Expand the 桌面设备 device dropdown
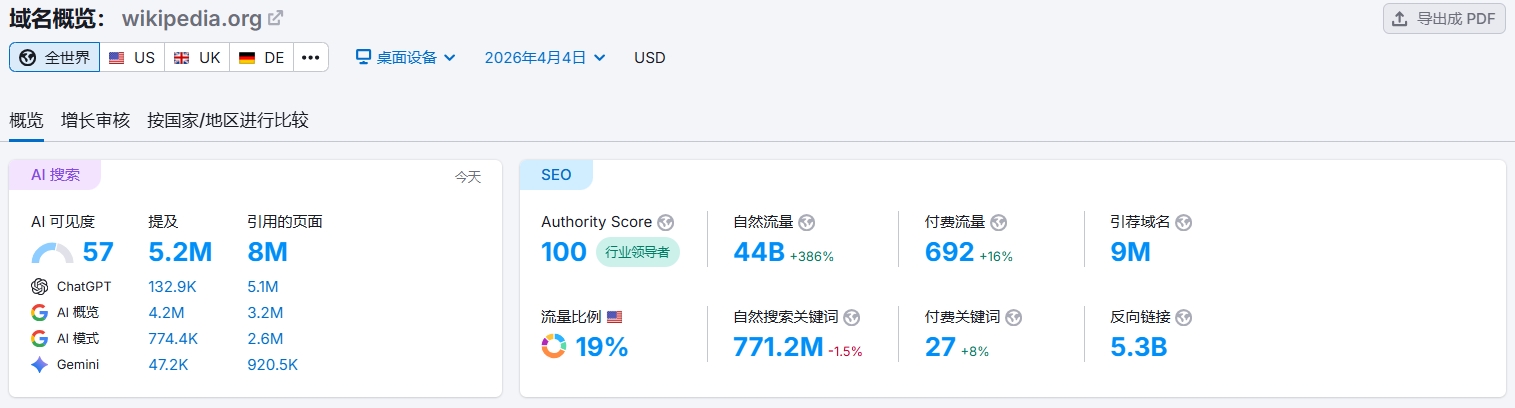Image resolution: width=1515 pixels, height=408 pixels. 406,57
